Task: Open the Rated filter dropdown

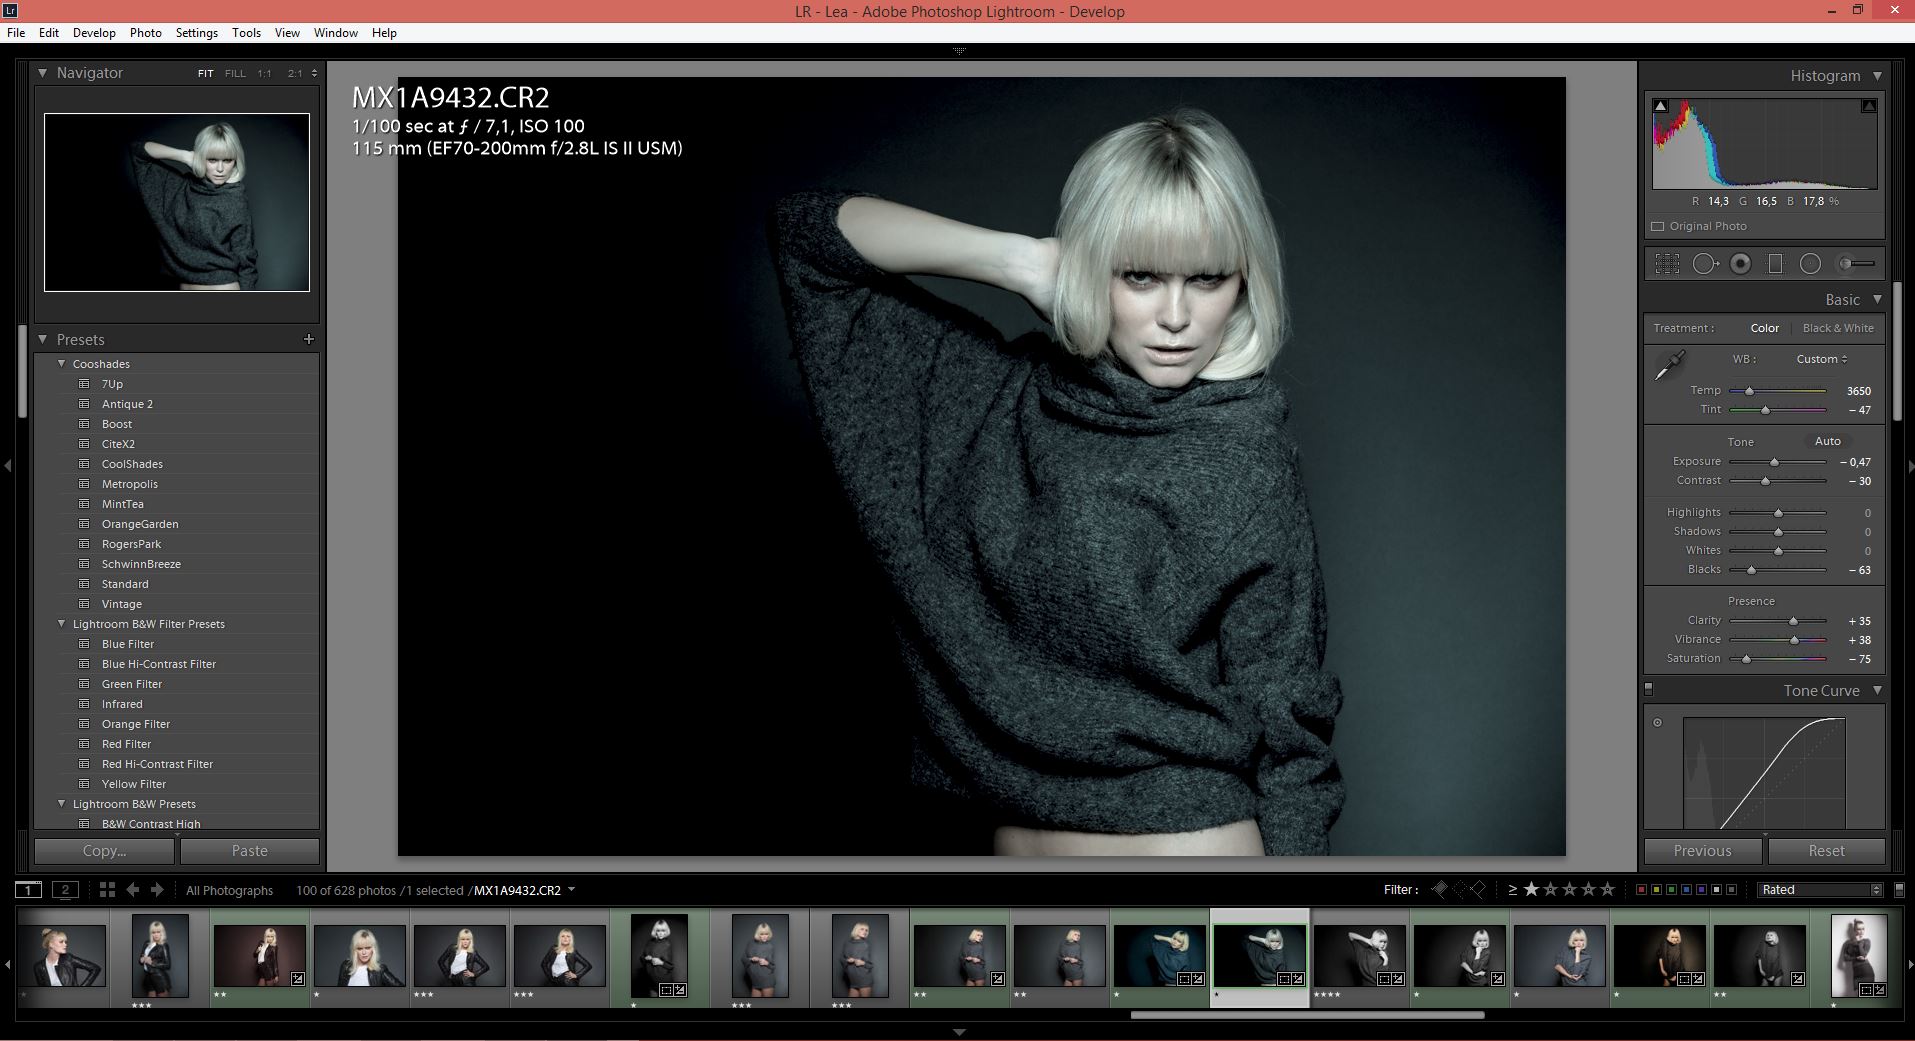Action: (x=1820, y=890)
